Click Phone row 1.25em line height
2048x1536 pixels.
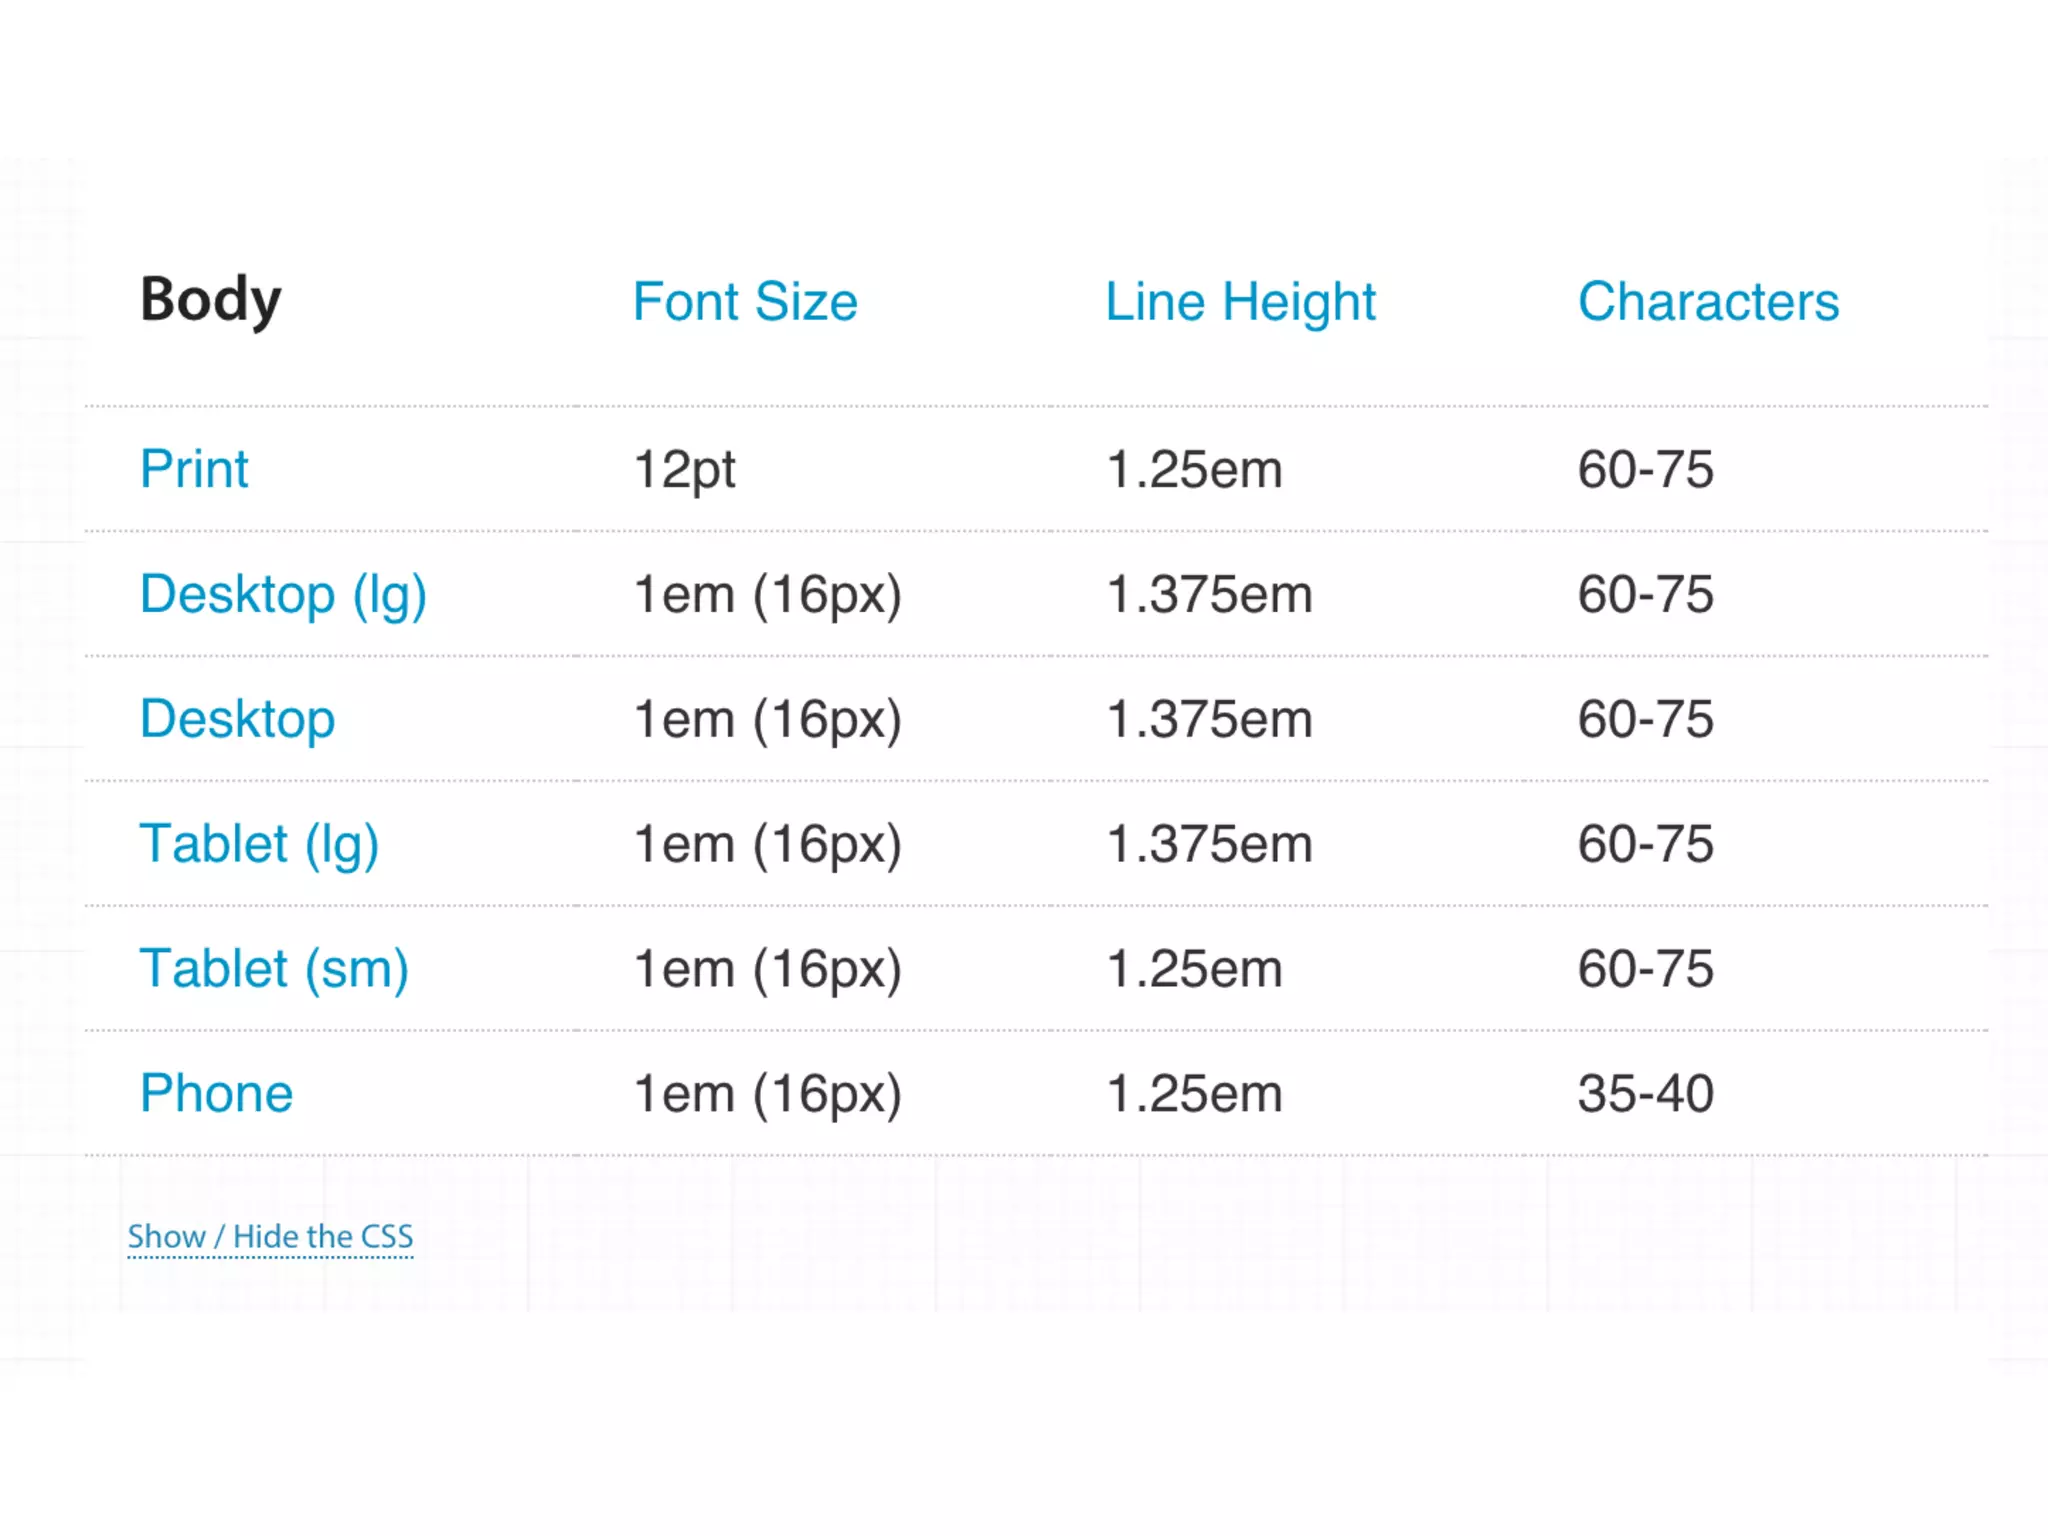pos(1194,1093)
